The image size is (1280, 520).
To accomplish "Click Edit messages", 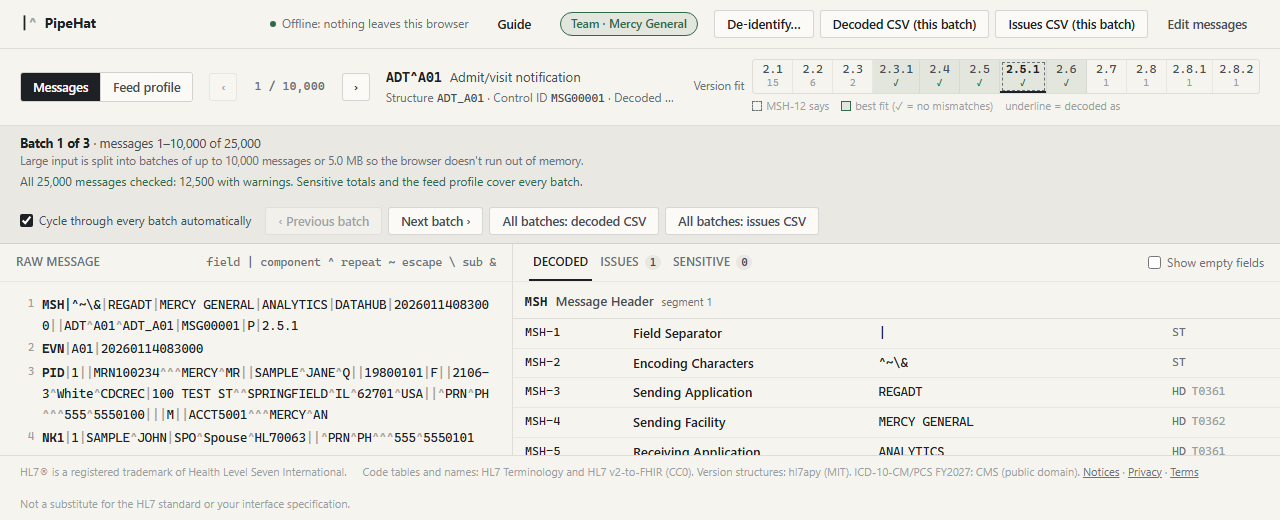I will [1207, 24].
